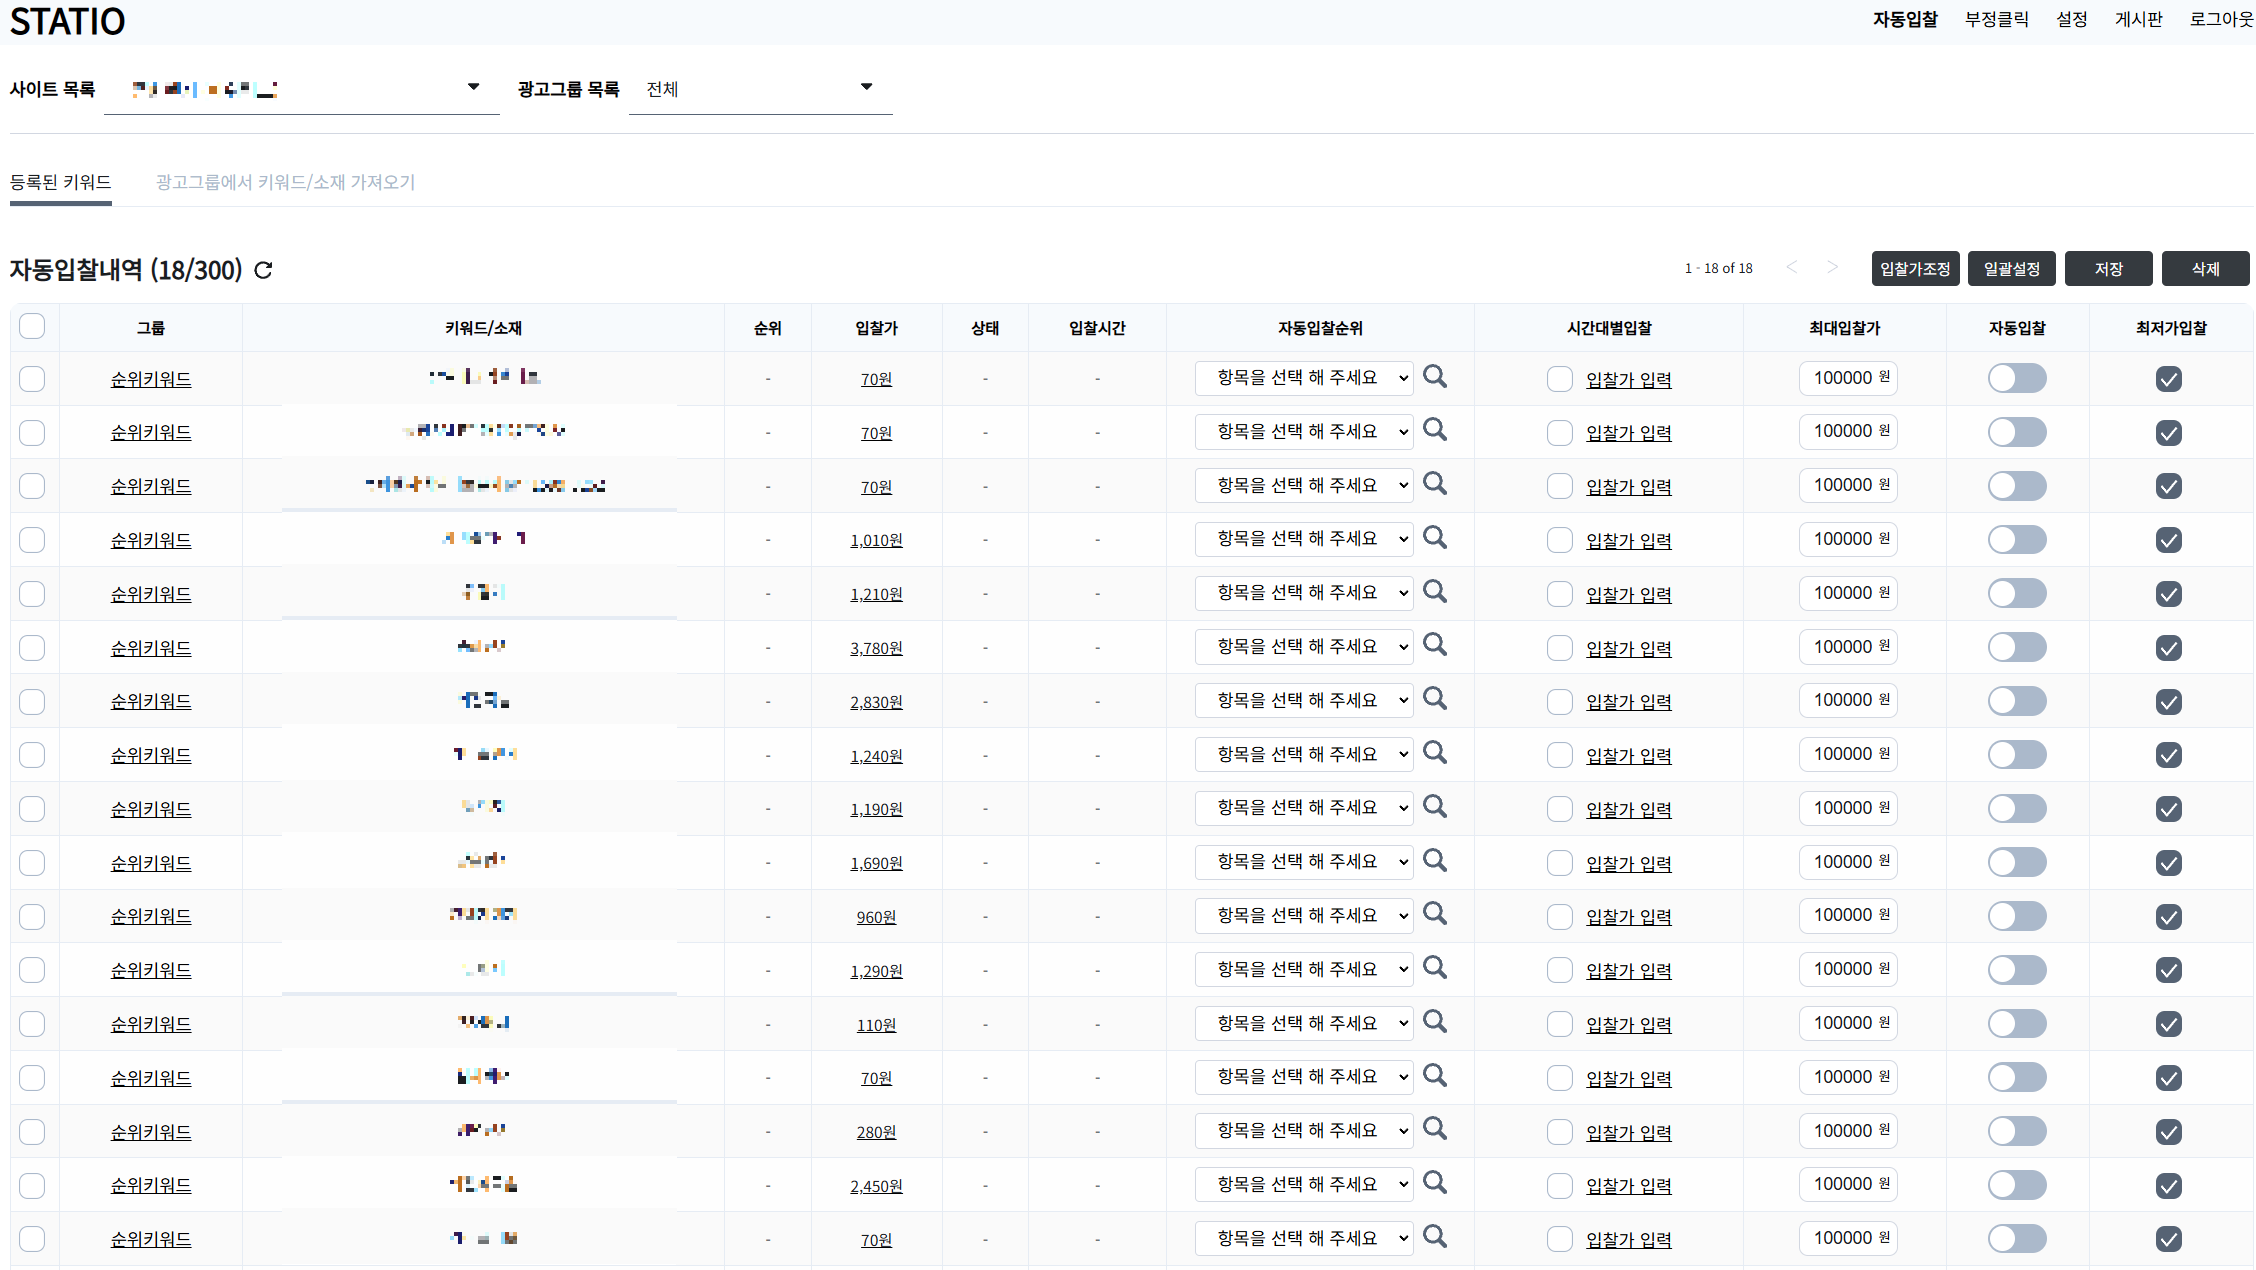Open 자동입찰순위 dropdown in the 1,210원 row
The image size is (2256, 1270).
tap(1303, 593)
